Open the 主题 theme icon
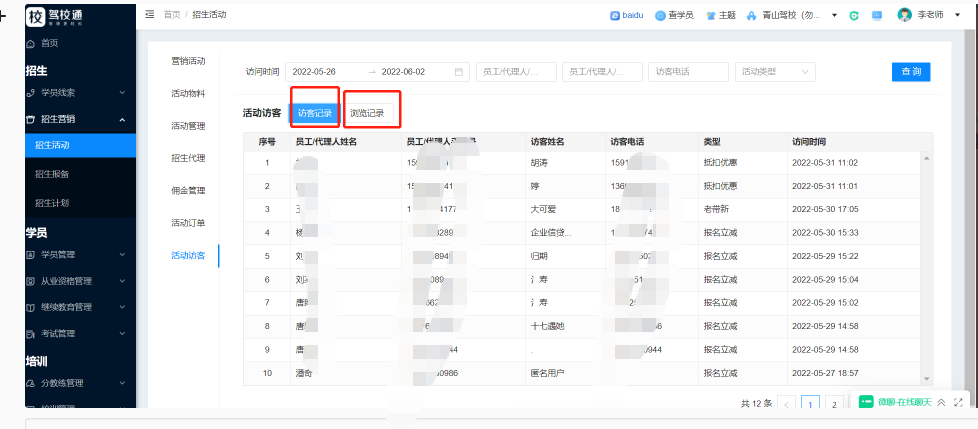 [711, 15]
